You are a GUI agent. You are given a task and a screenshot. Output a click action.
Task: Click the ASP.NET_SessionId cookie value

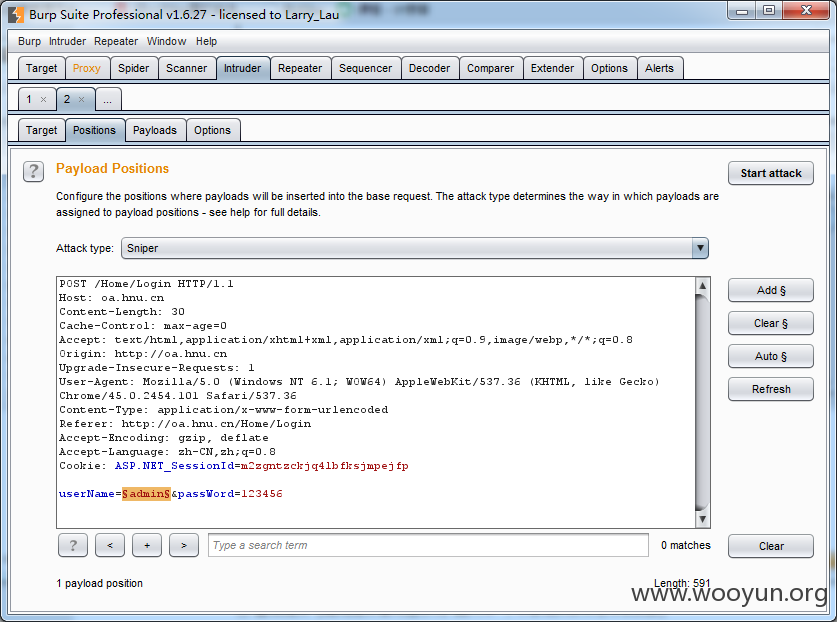325,466
